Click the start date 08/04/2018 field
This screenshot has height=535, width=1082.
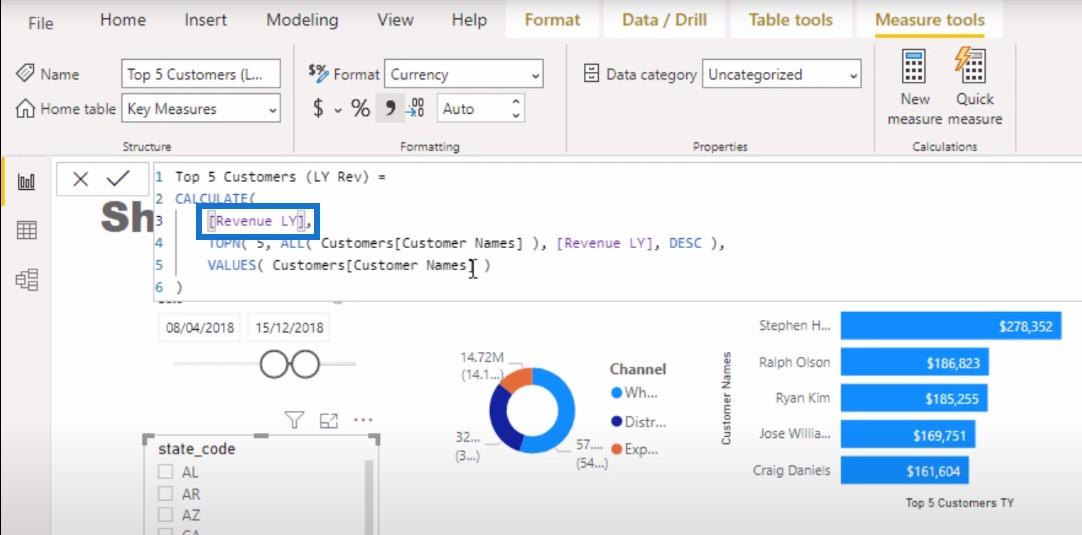point(199,327)
